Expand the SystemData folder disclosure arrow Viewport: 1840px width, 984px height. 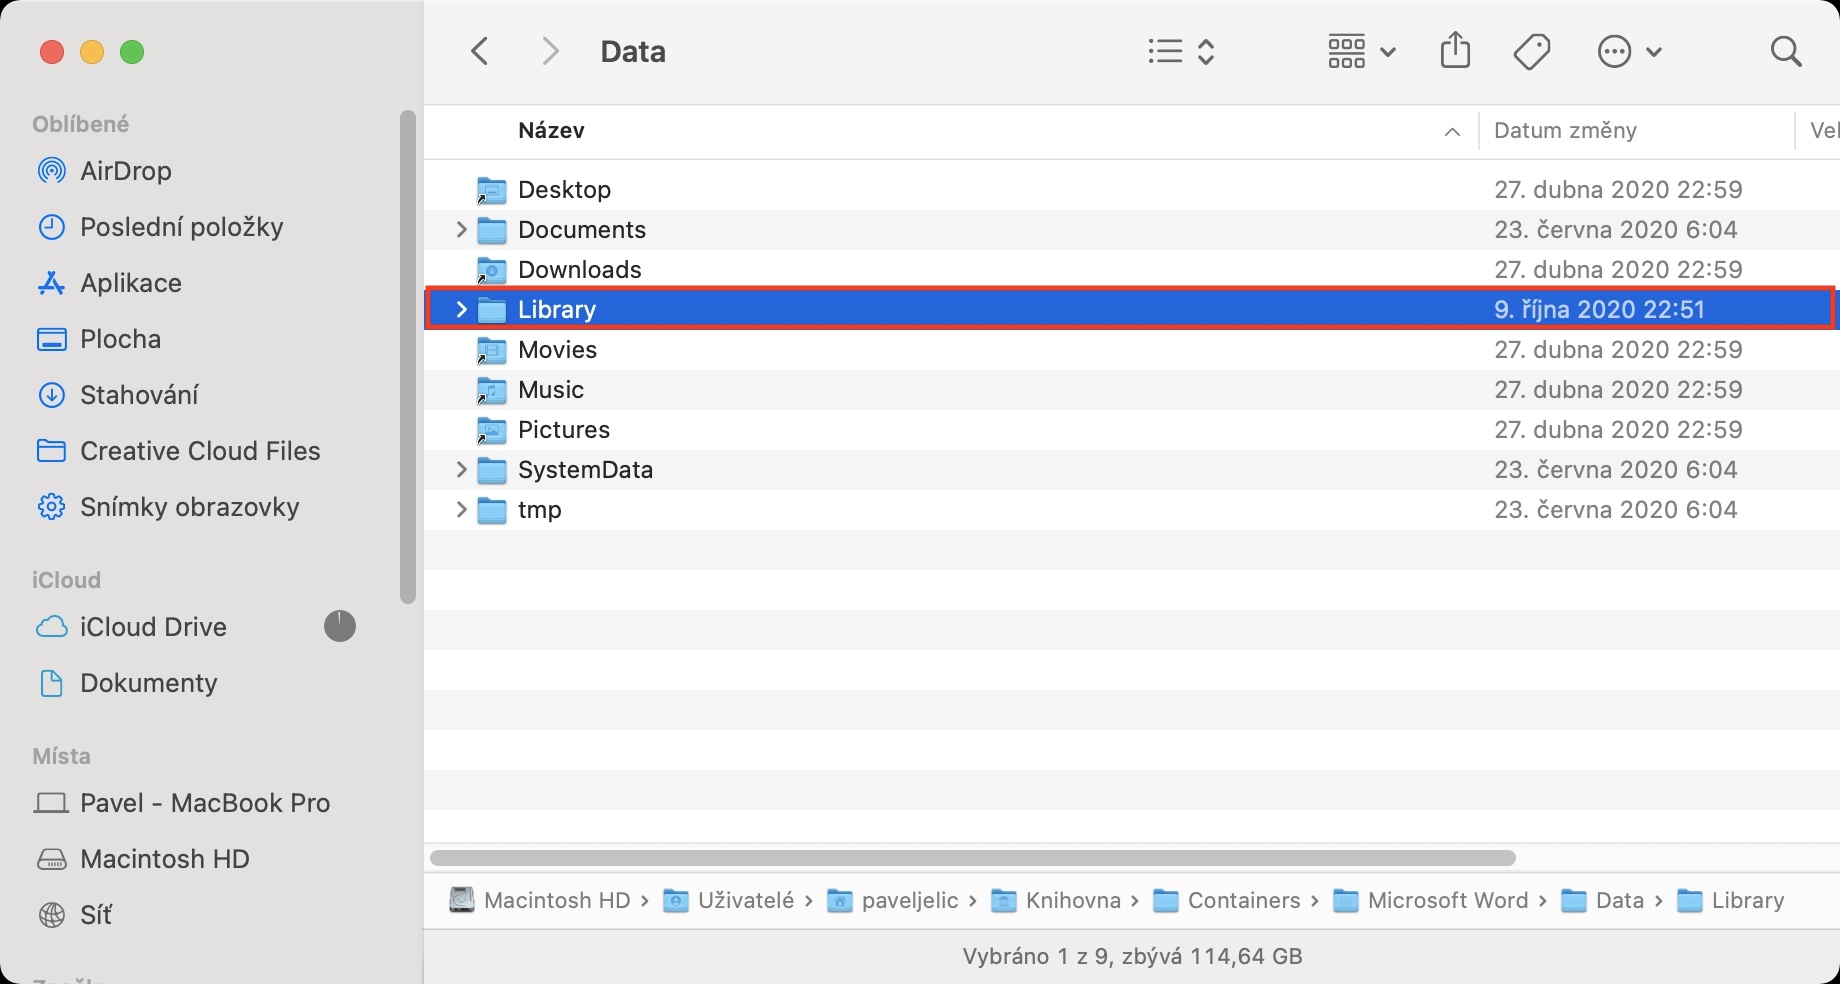pos(461,470)
